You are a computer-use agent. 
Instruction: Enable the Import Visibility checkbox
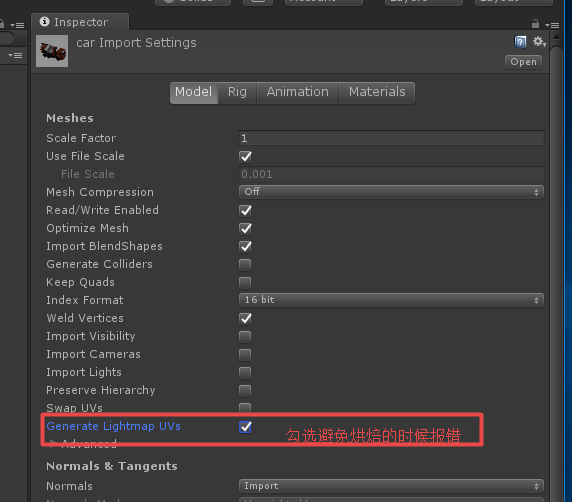pos(245,336)
